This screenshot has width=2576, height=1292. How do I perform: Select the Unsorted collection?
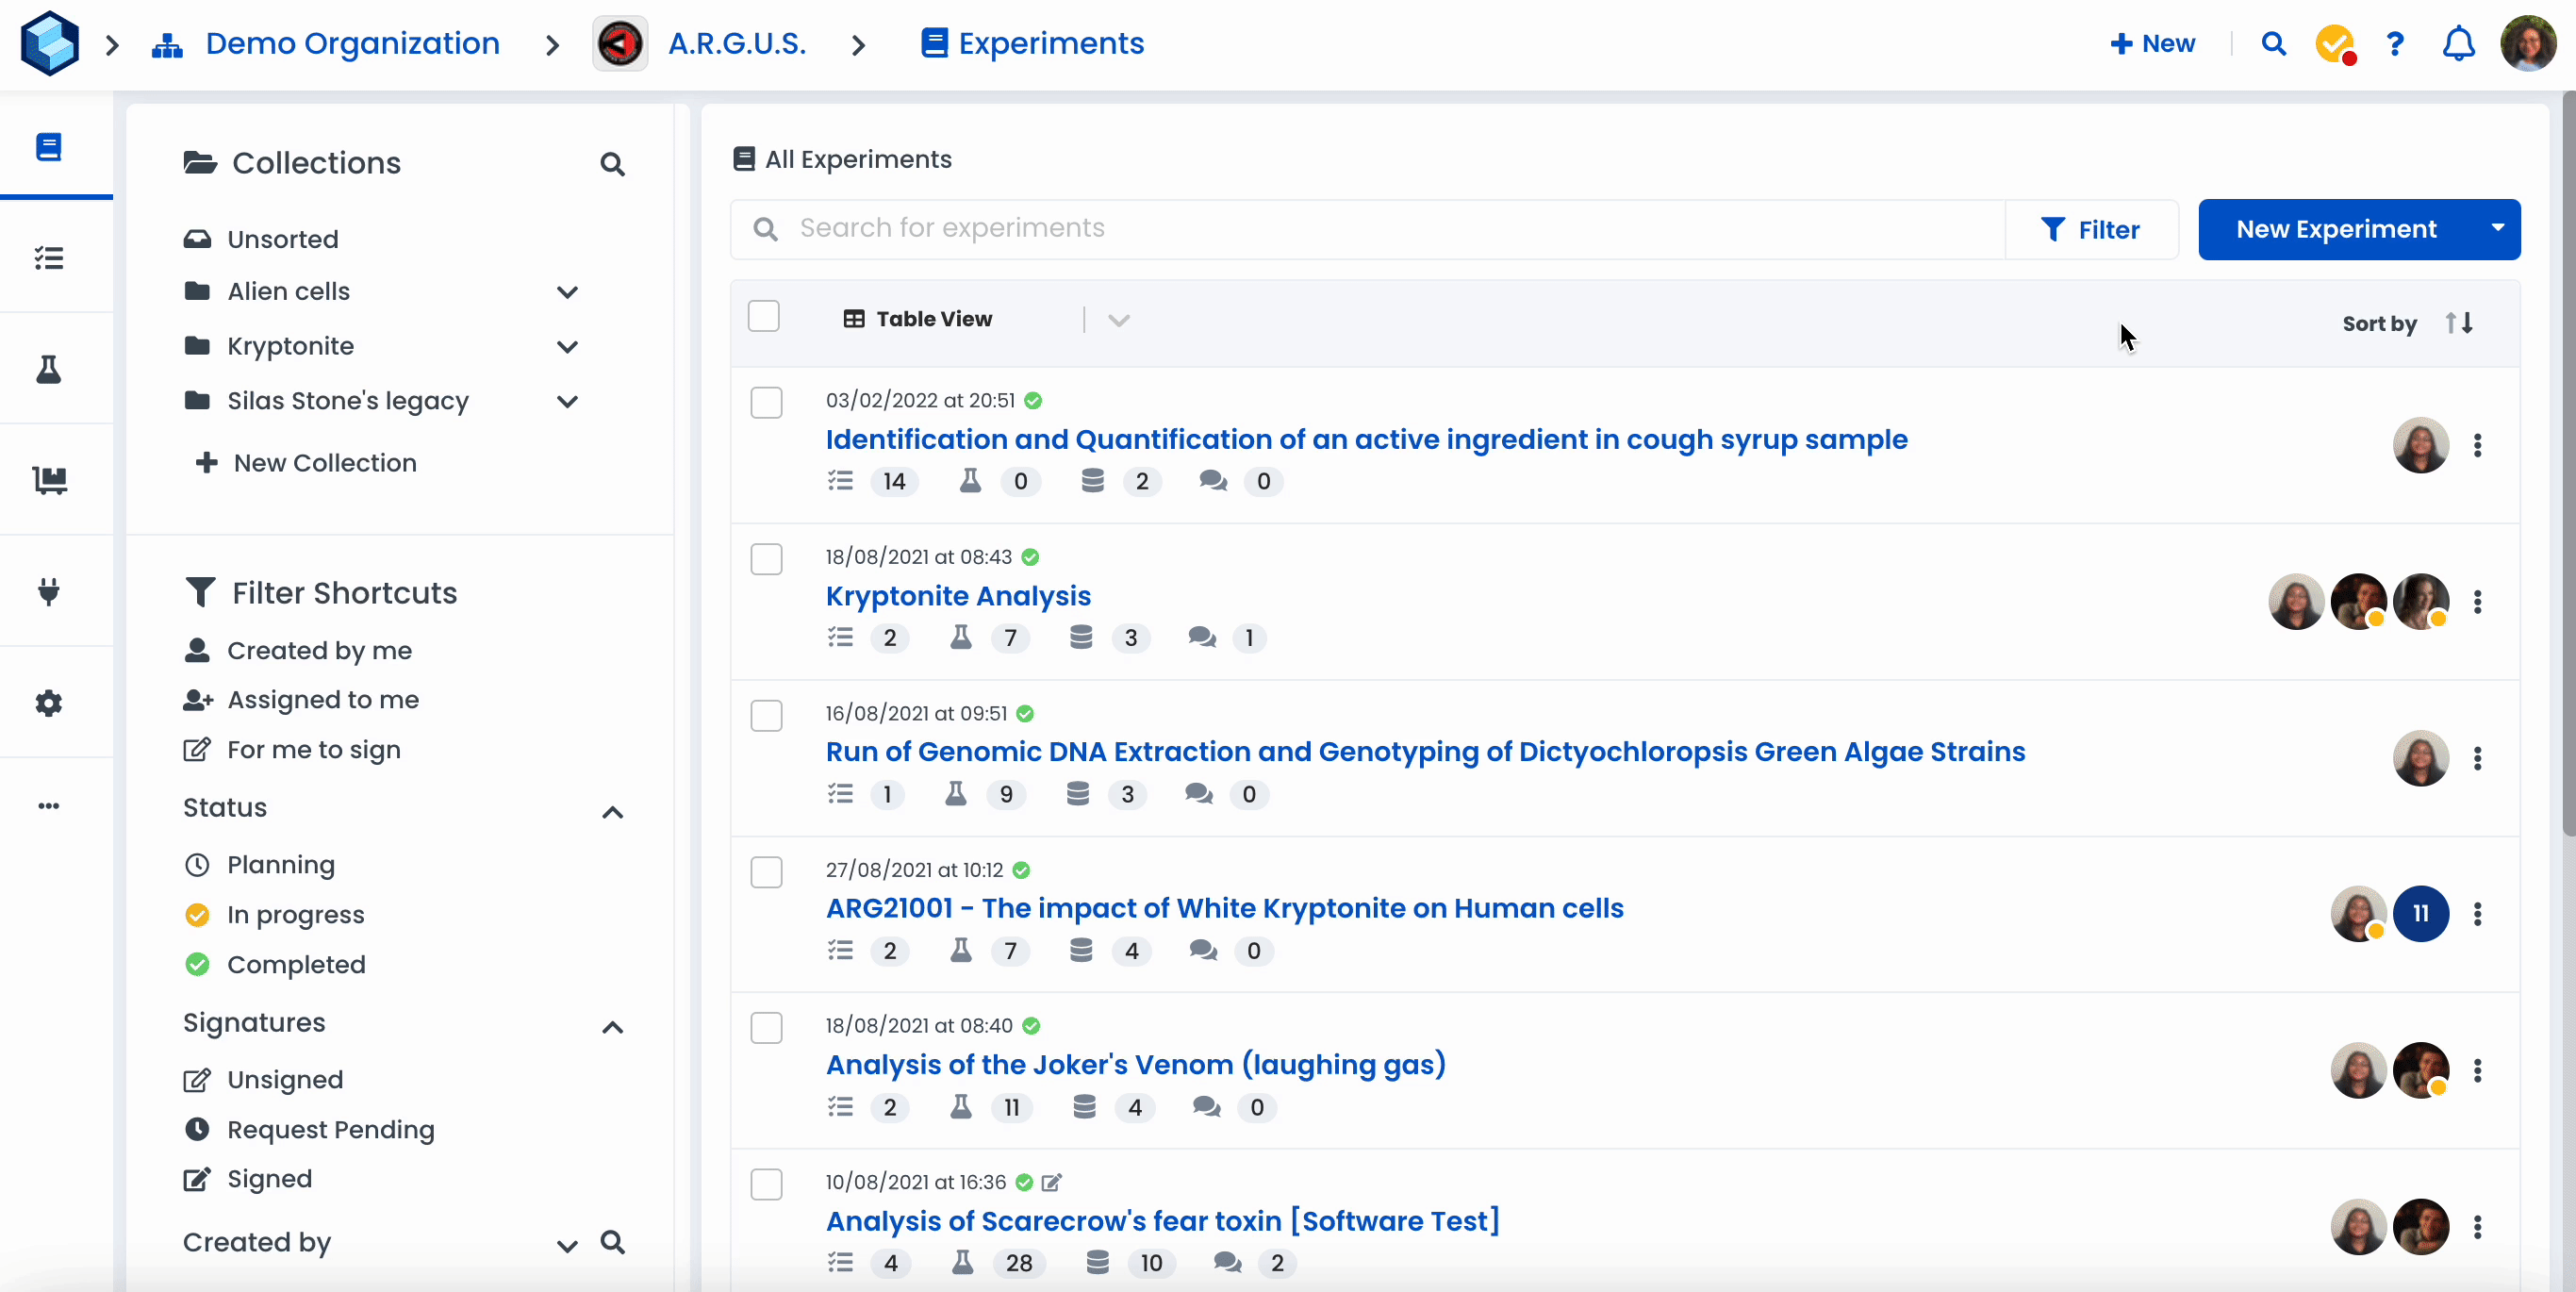pyautogui.click(x=282, y=239)
